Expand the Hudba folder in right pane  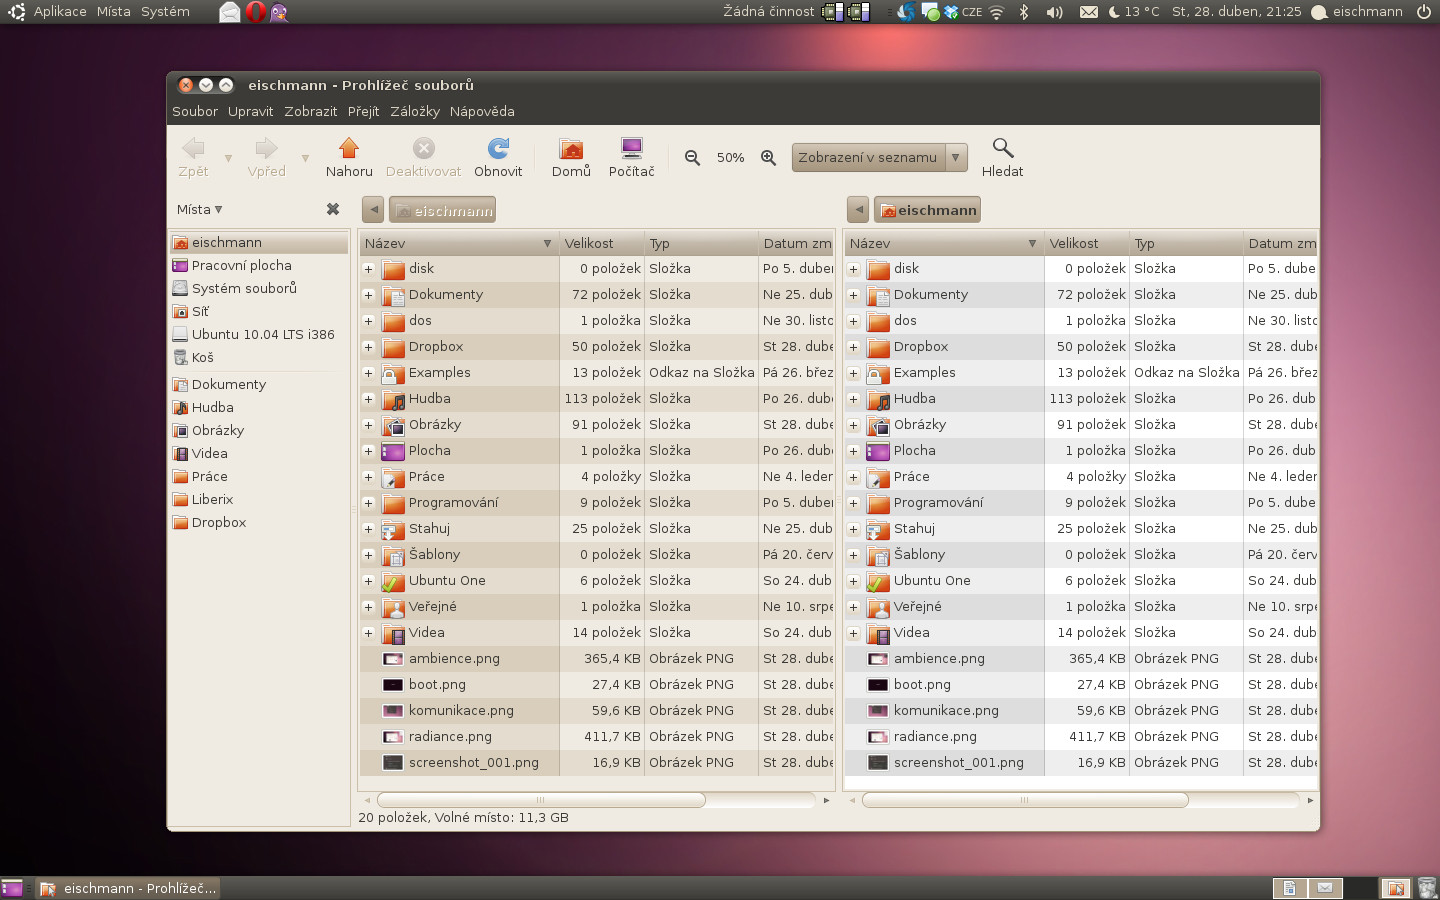tap(854, 399)
